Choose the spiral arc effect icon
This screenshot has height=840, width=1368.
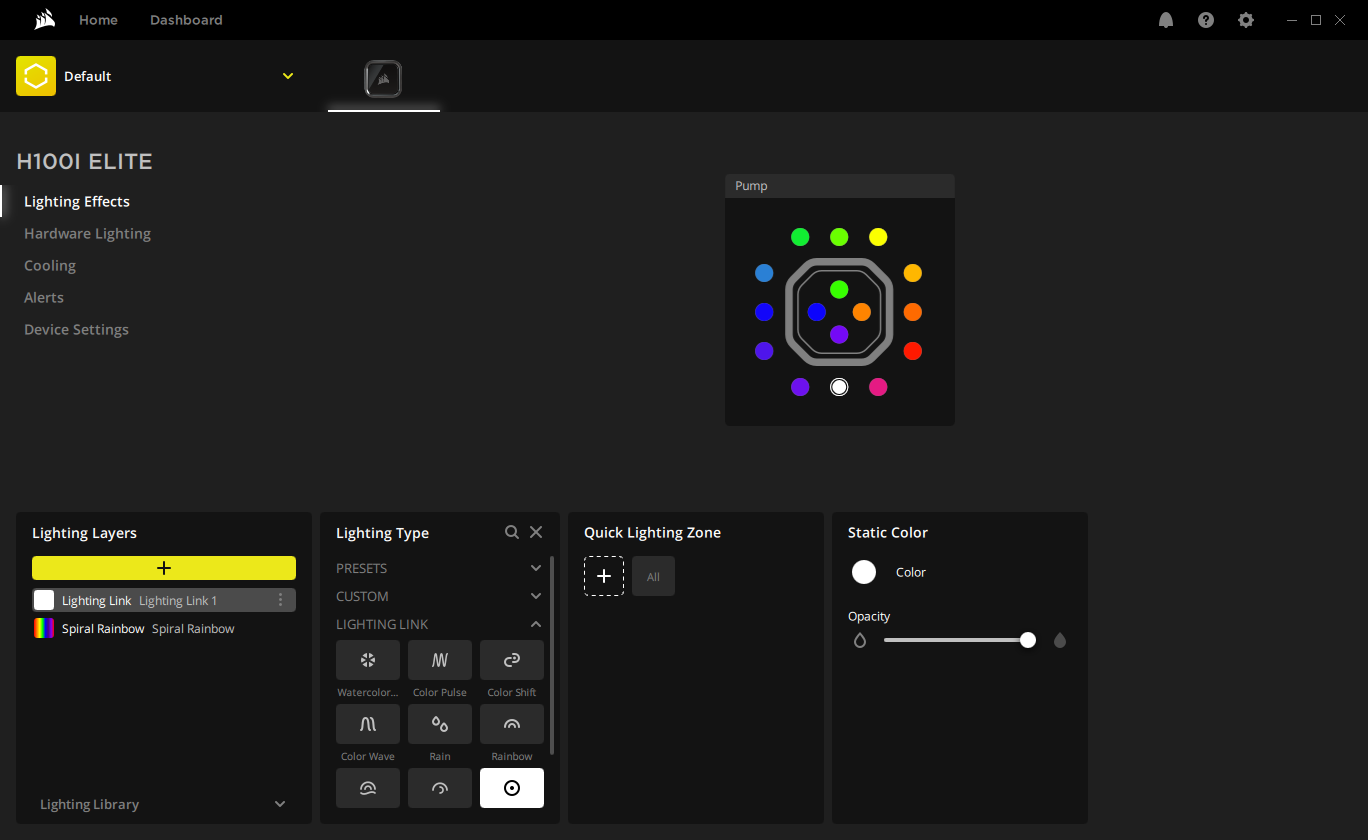(x=440, y=788)
